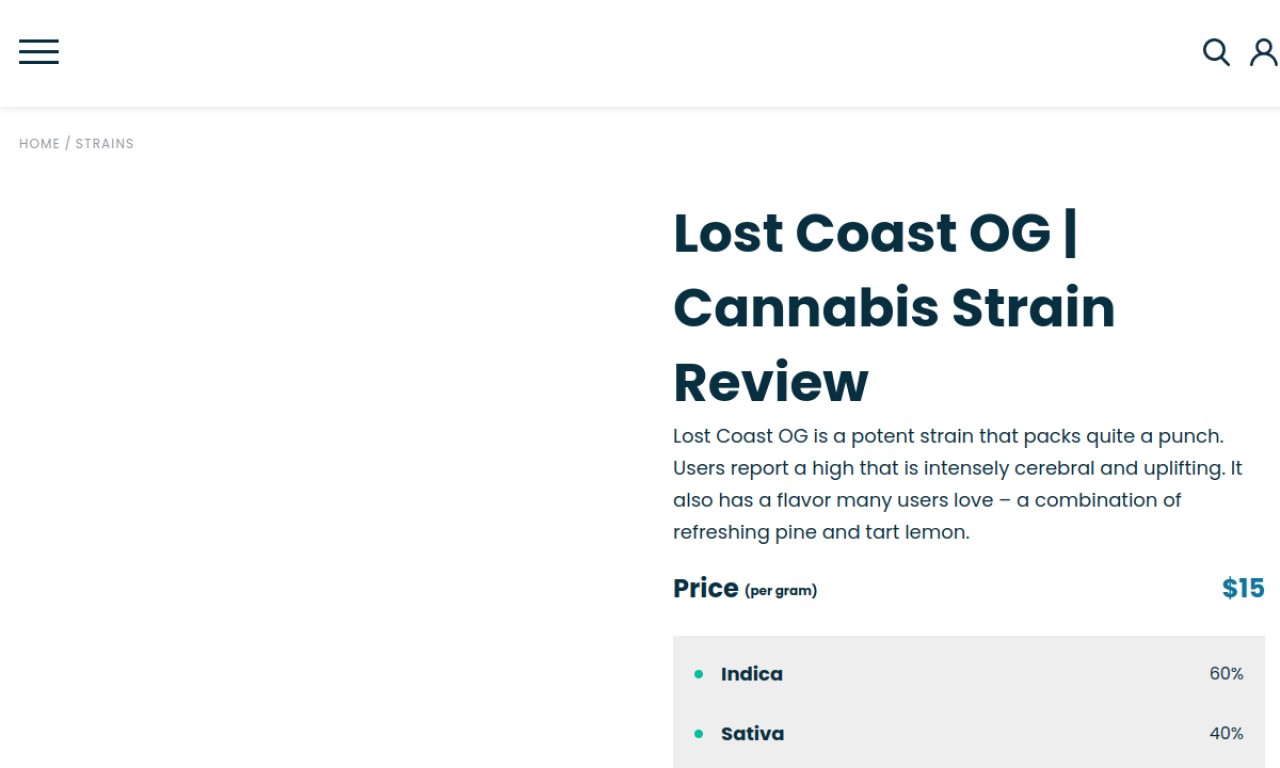
Task: Click the word Review in title
Action: (771, 382)
